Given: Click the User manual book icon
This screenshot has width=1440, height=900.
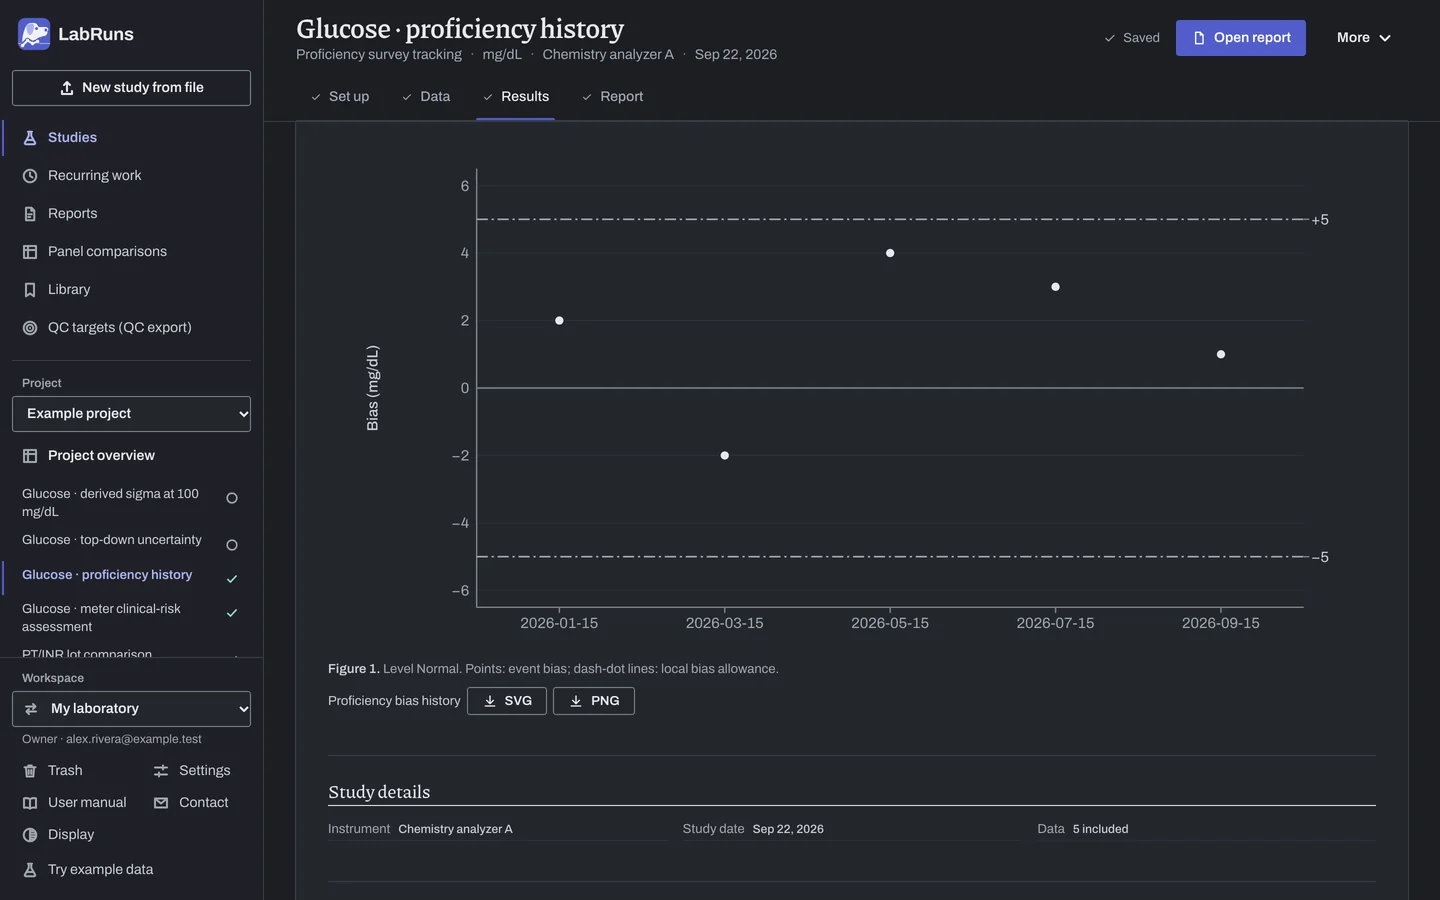Looking at the screenshot, I should (x=30, y=803).
